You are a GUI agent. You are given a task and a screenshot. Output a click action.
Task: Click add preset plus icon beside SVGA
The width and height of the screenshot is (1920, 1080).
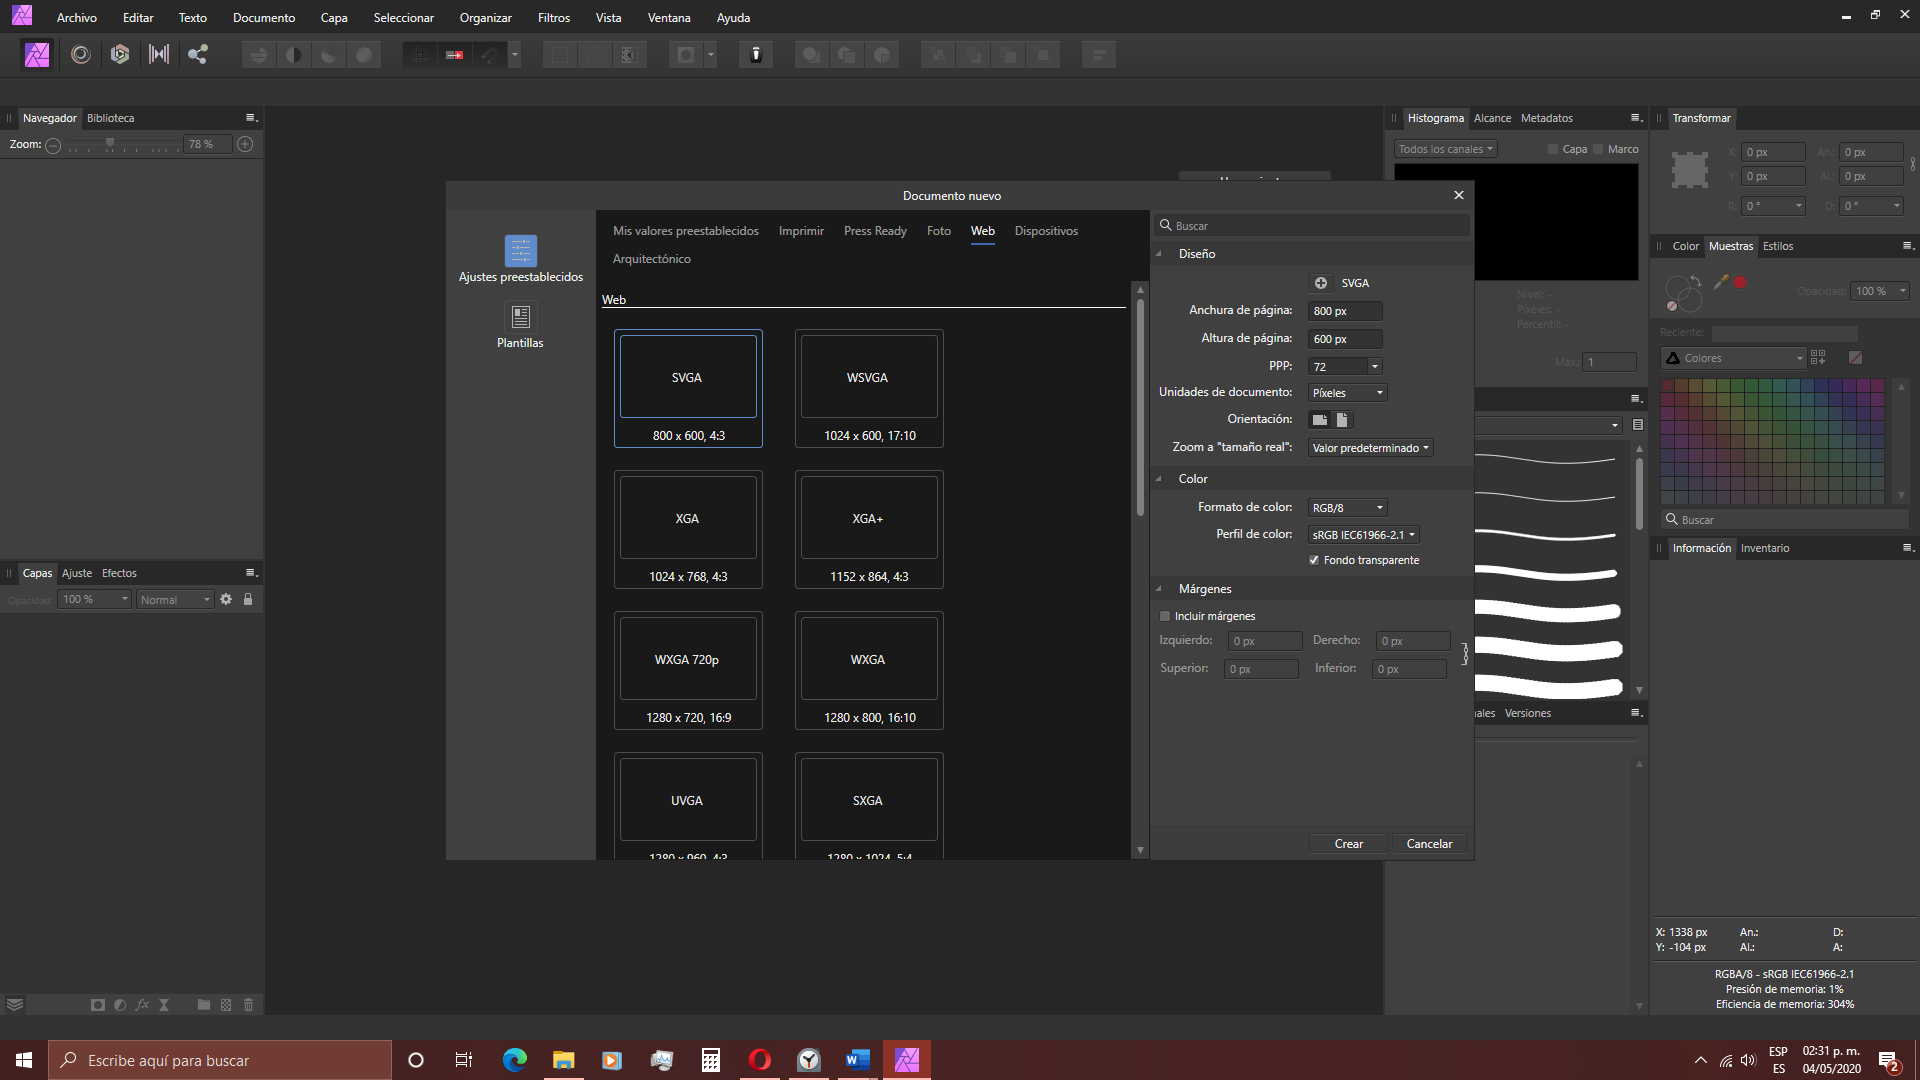[x=1321, y=283]
